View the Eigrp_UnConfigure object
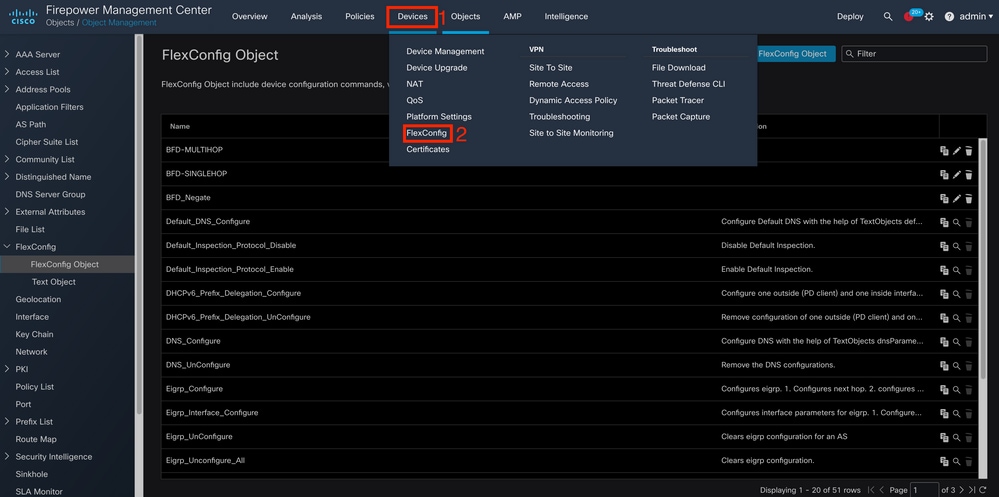The width and height of the screenshot is (999, 497). tap(956, 437)
